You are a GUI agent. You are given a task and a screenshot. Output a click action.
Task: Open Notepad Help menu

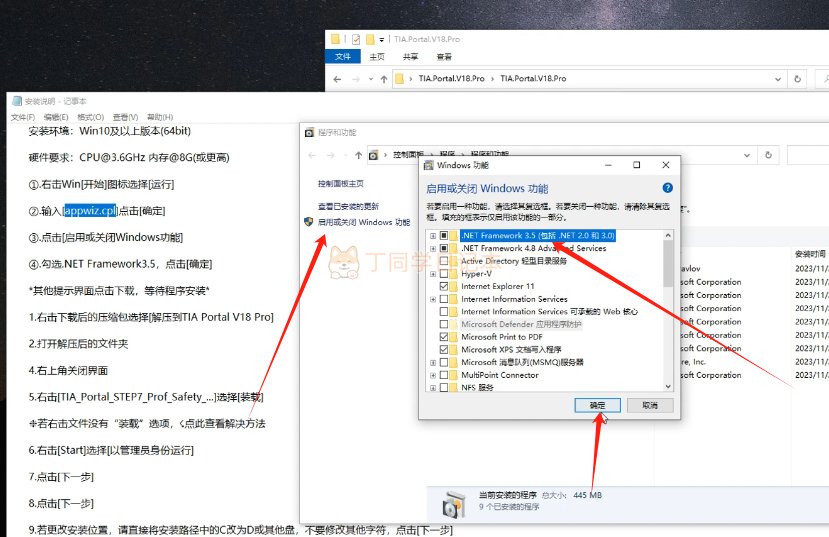[160, 117]
